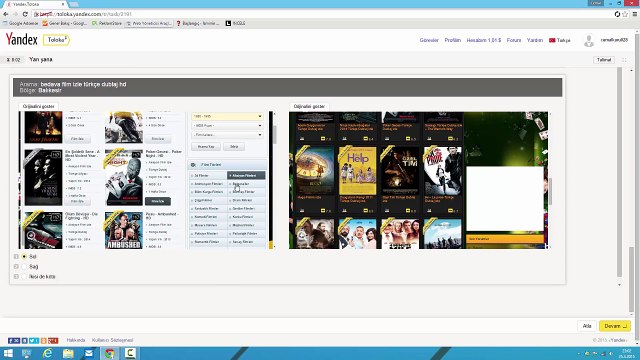Click the Devam continue button
The image size is (640, 360).
pos(615,326)
